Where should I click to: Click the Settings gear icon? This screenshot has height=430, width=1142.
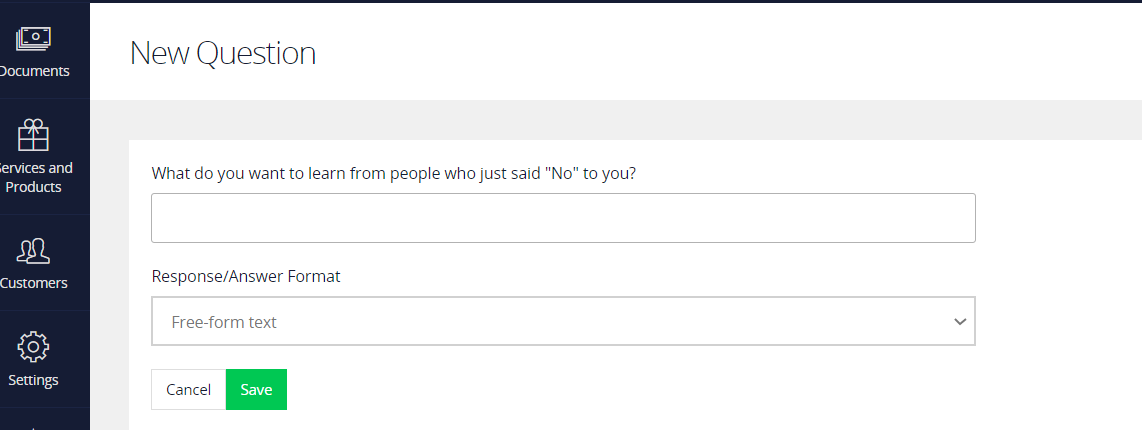coord(33,347)
